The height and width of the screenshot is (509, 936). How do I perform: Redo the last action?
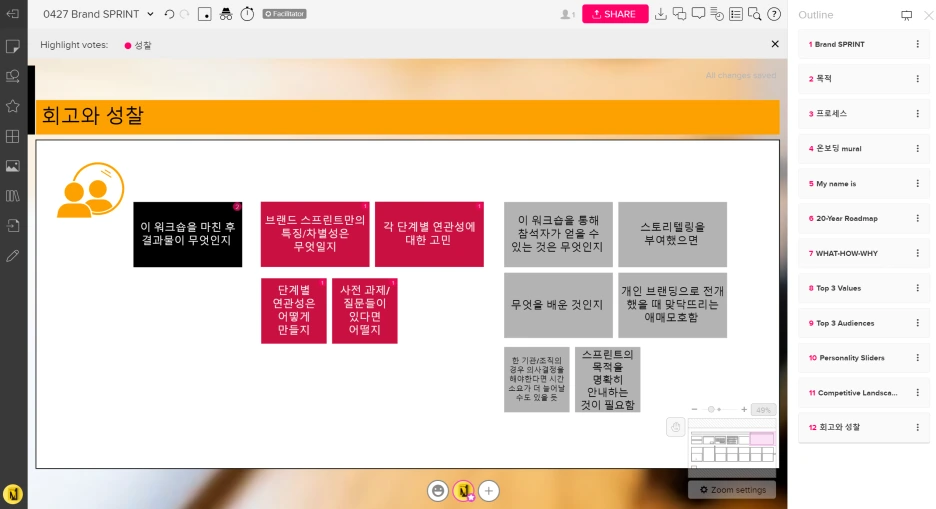pos(184,14)
